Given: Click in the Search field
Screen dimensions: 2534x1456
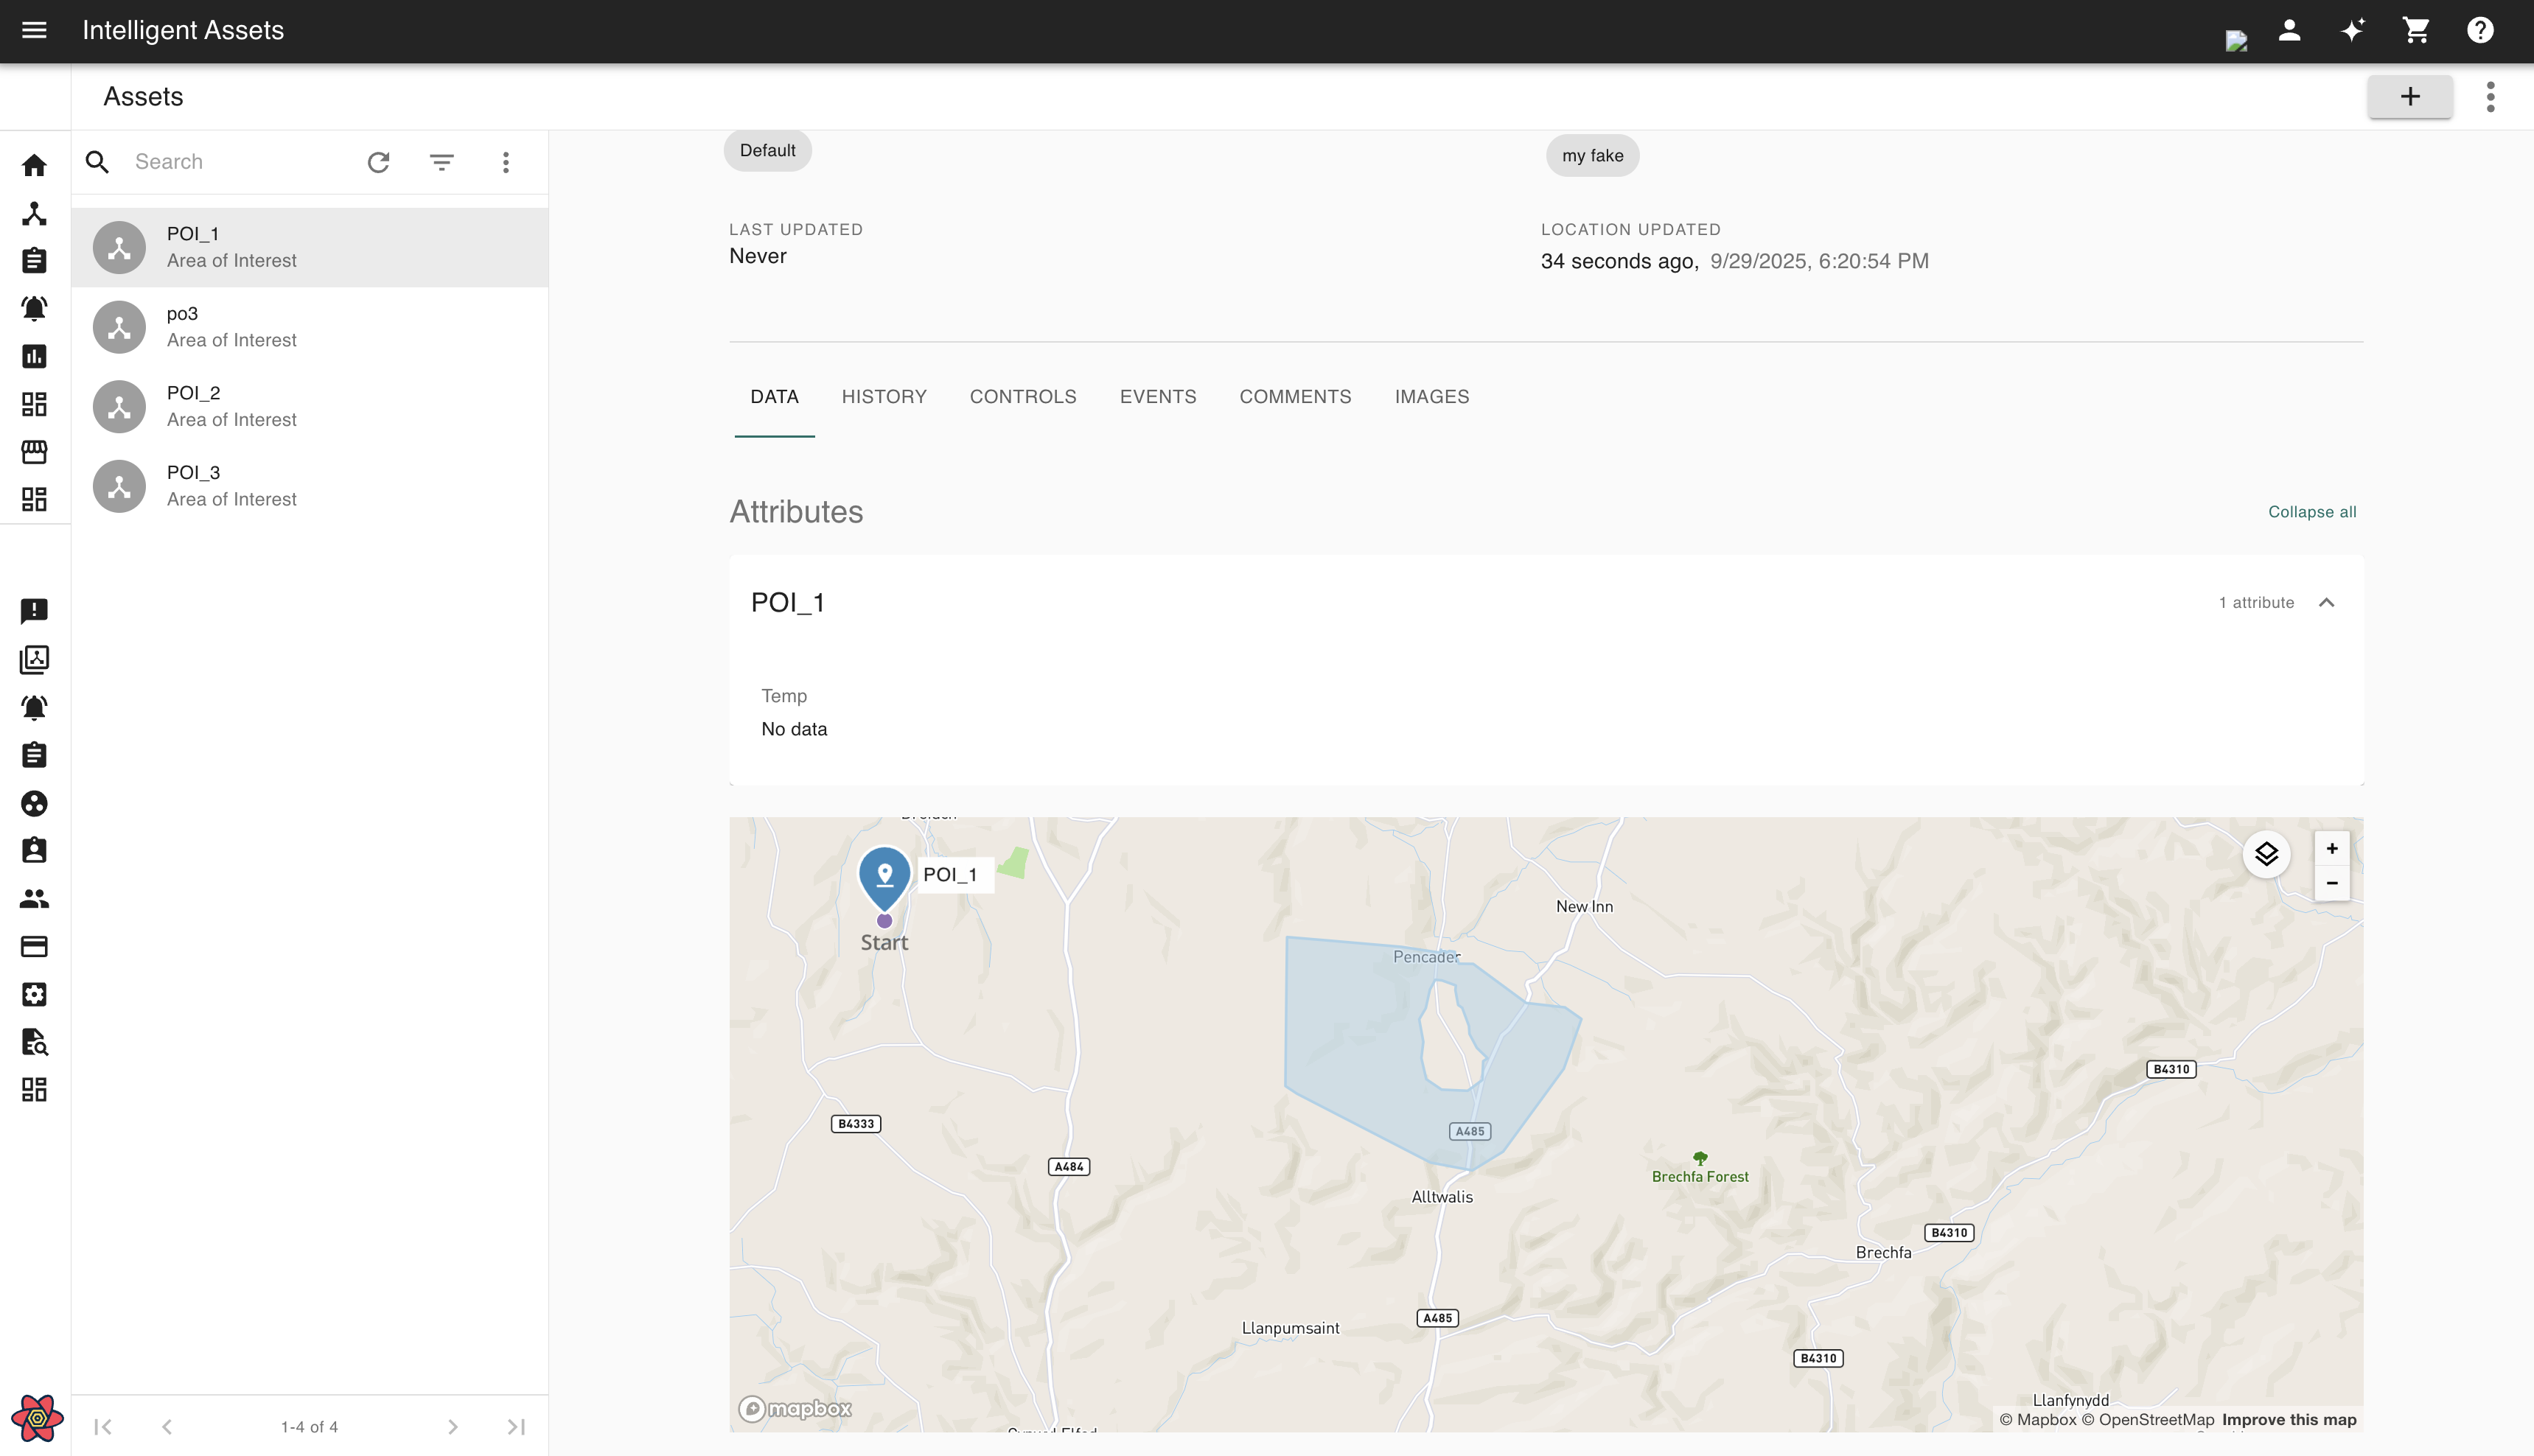Looking at the screenshot, I should [240, 162].
